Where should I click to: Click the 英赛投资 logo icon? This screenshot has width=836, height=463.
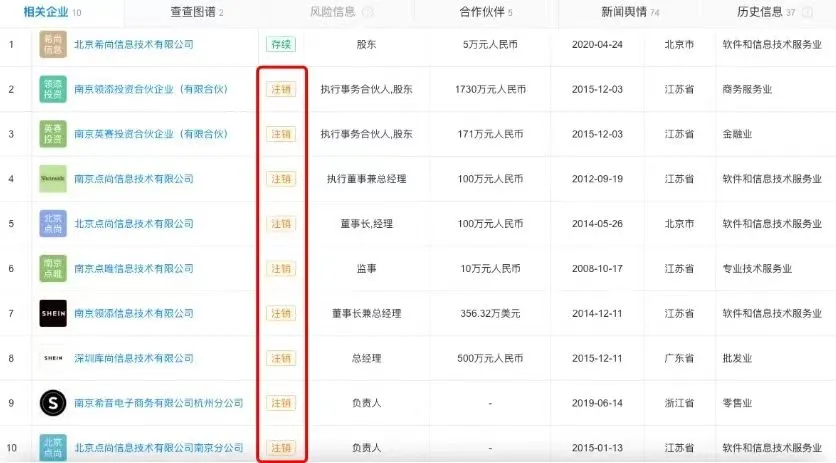point(53,134)
